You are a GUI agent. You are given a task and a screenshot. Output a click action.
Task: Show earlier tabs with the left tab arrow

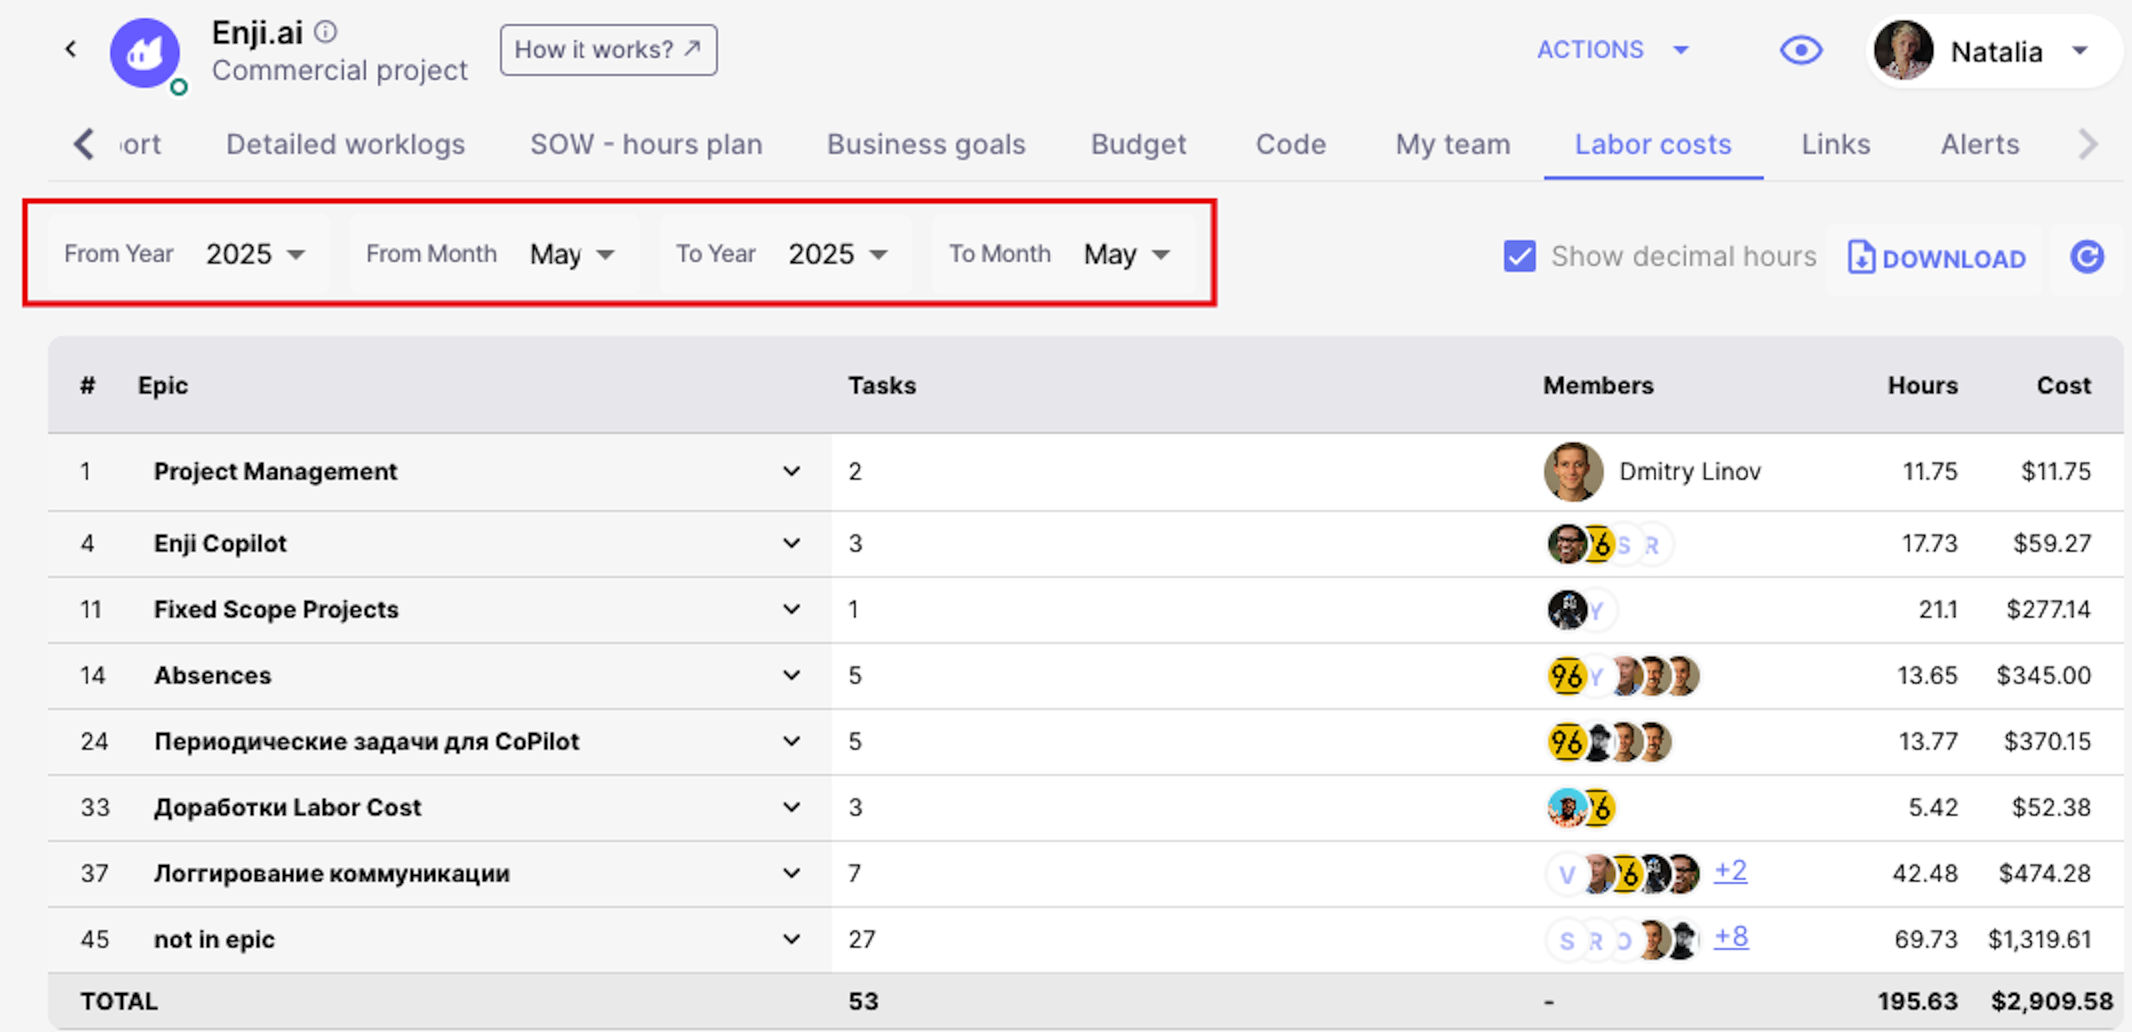point(84,144)
